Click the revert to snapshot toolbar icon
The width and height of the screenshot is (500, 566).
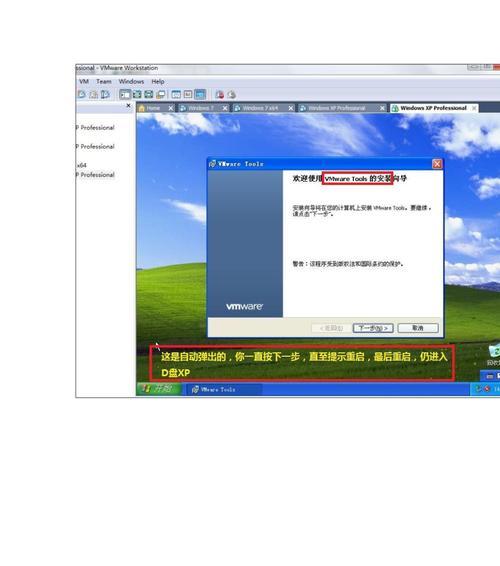coord(94,95)
